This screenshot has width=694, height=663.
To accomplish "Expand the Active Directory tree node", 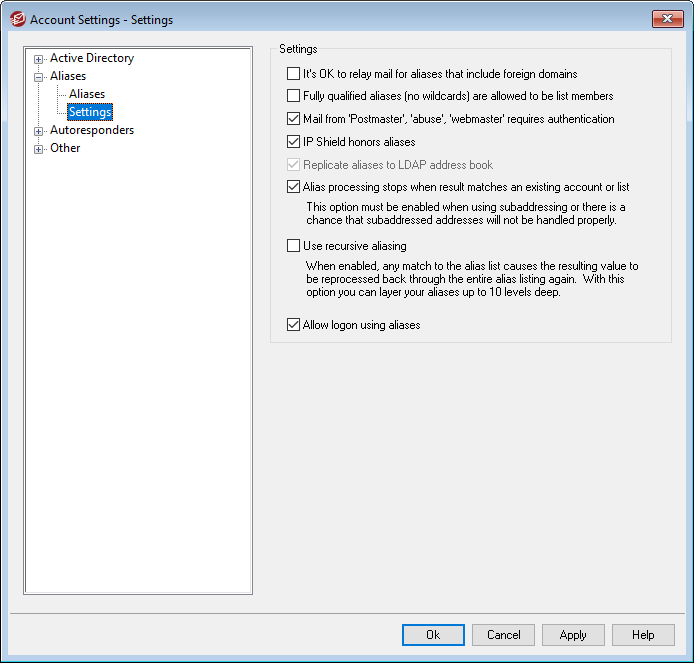I will tap(39, 59).
